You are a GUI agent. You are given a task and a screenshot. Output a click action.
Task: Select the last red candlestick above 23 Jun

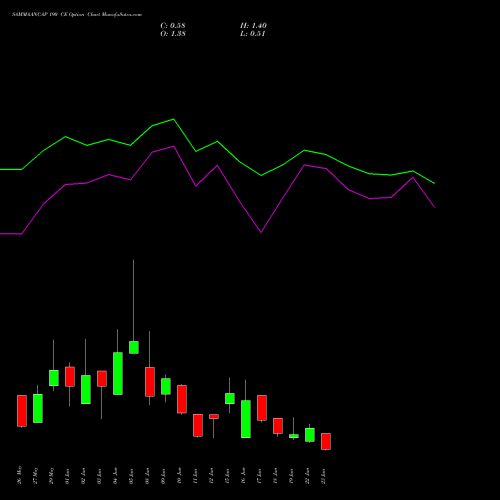pos(326,441)
